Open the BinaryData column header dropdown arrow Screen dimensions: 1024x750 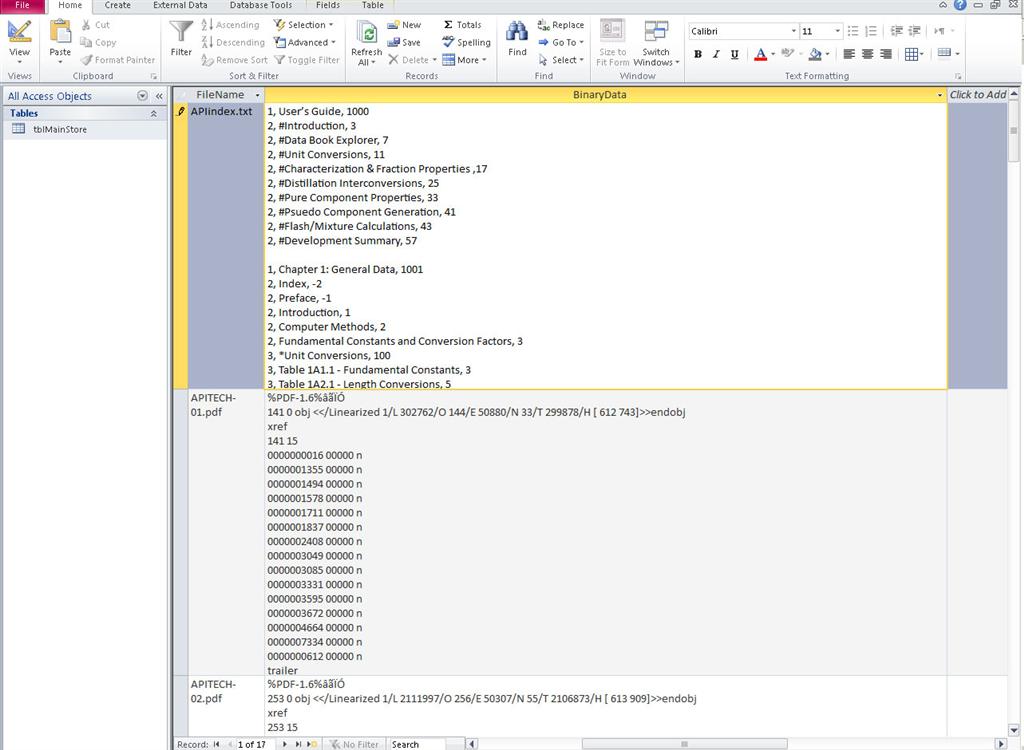click(940, 95)
